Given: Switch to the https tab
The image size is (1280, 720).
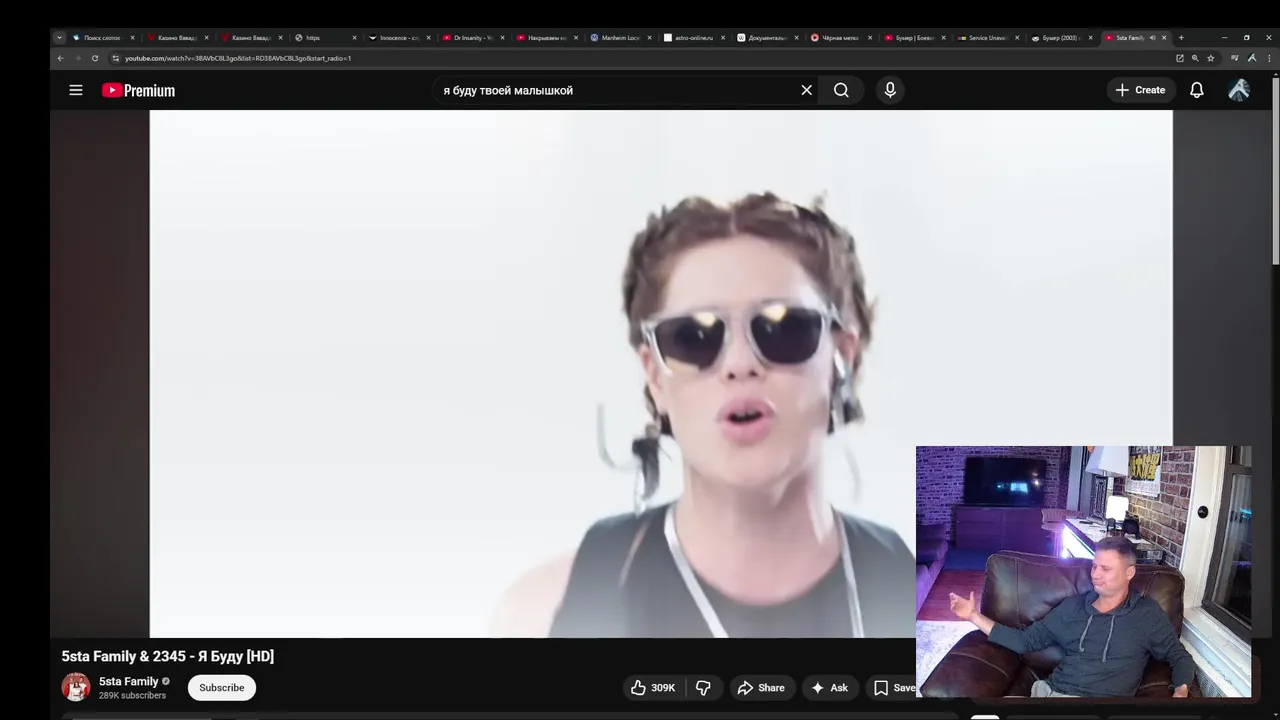Looking at the screenshot, I should point(325,38).
